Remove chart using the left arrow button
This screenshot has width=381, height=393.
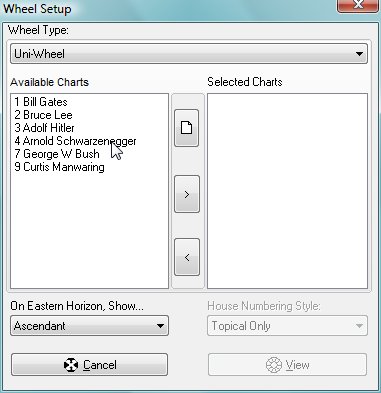click(187, 257)
